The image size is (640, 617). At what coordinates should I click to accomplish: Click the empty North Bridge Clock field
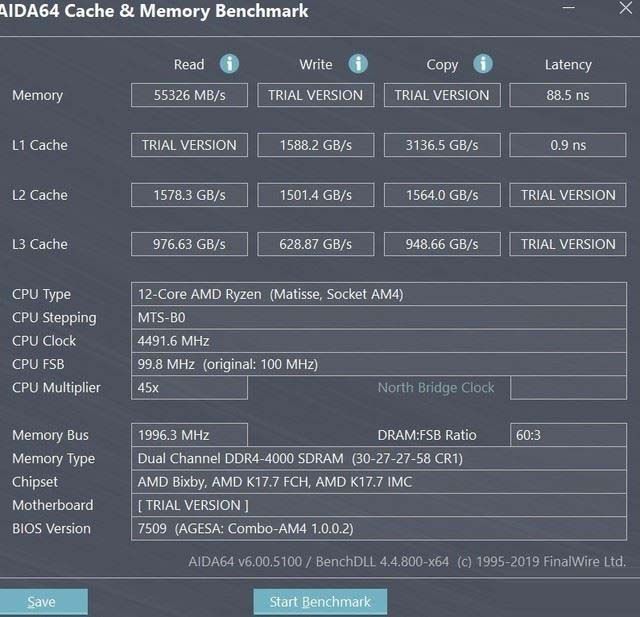[568, 388]
